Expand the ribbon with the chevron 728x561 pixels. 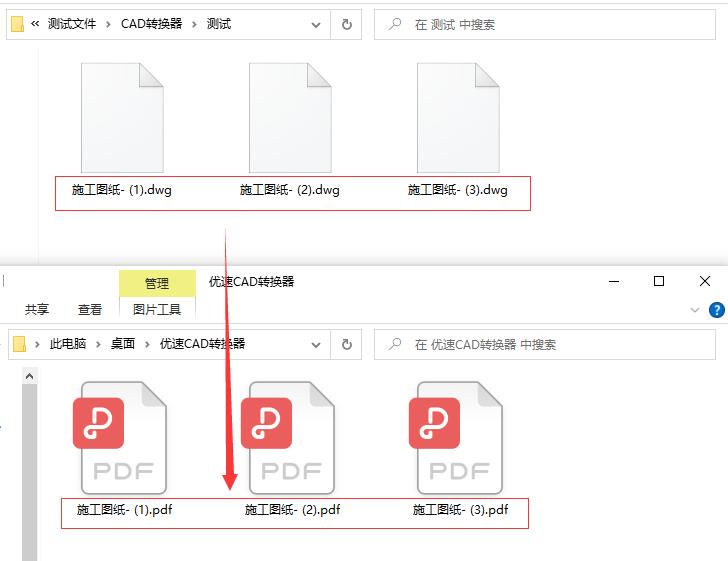[695, 310]
